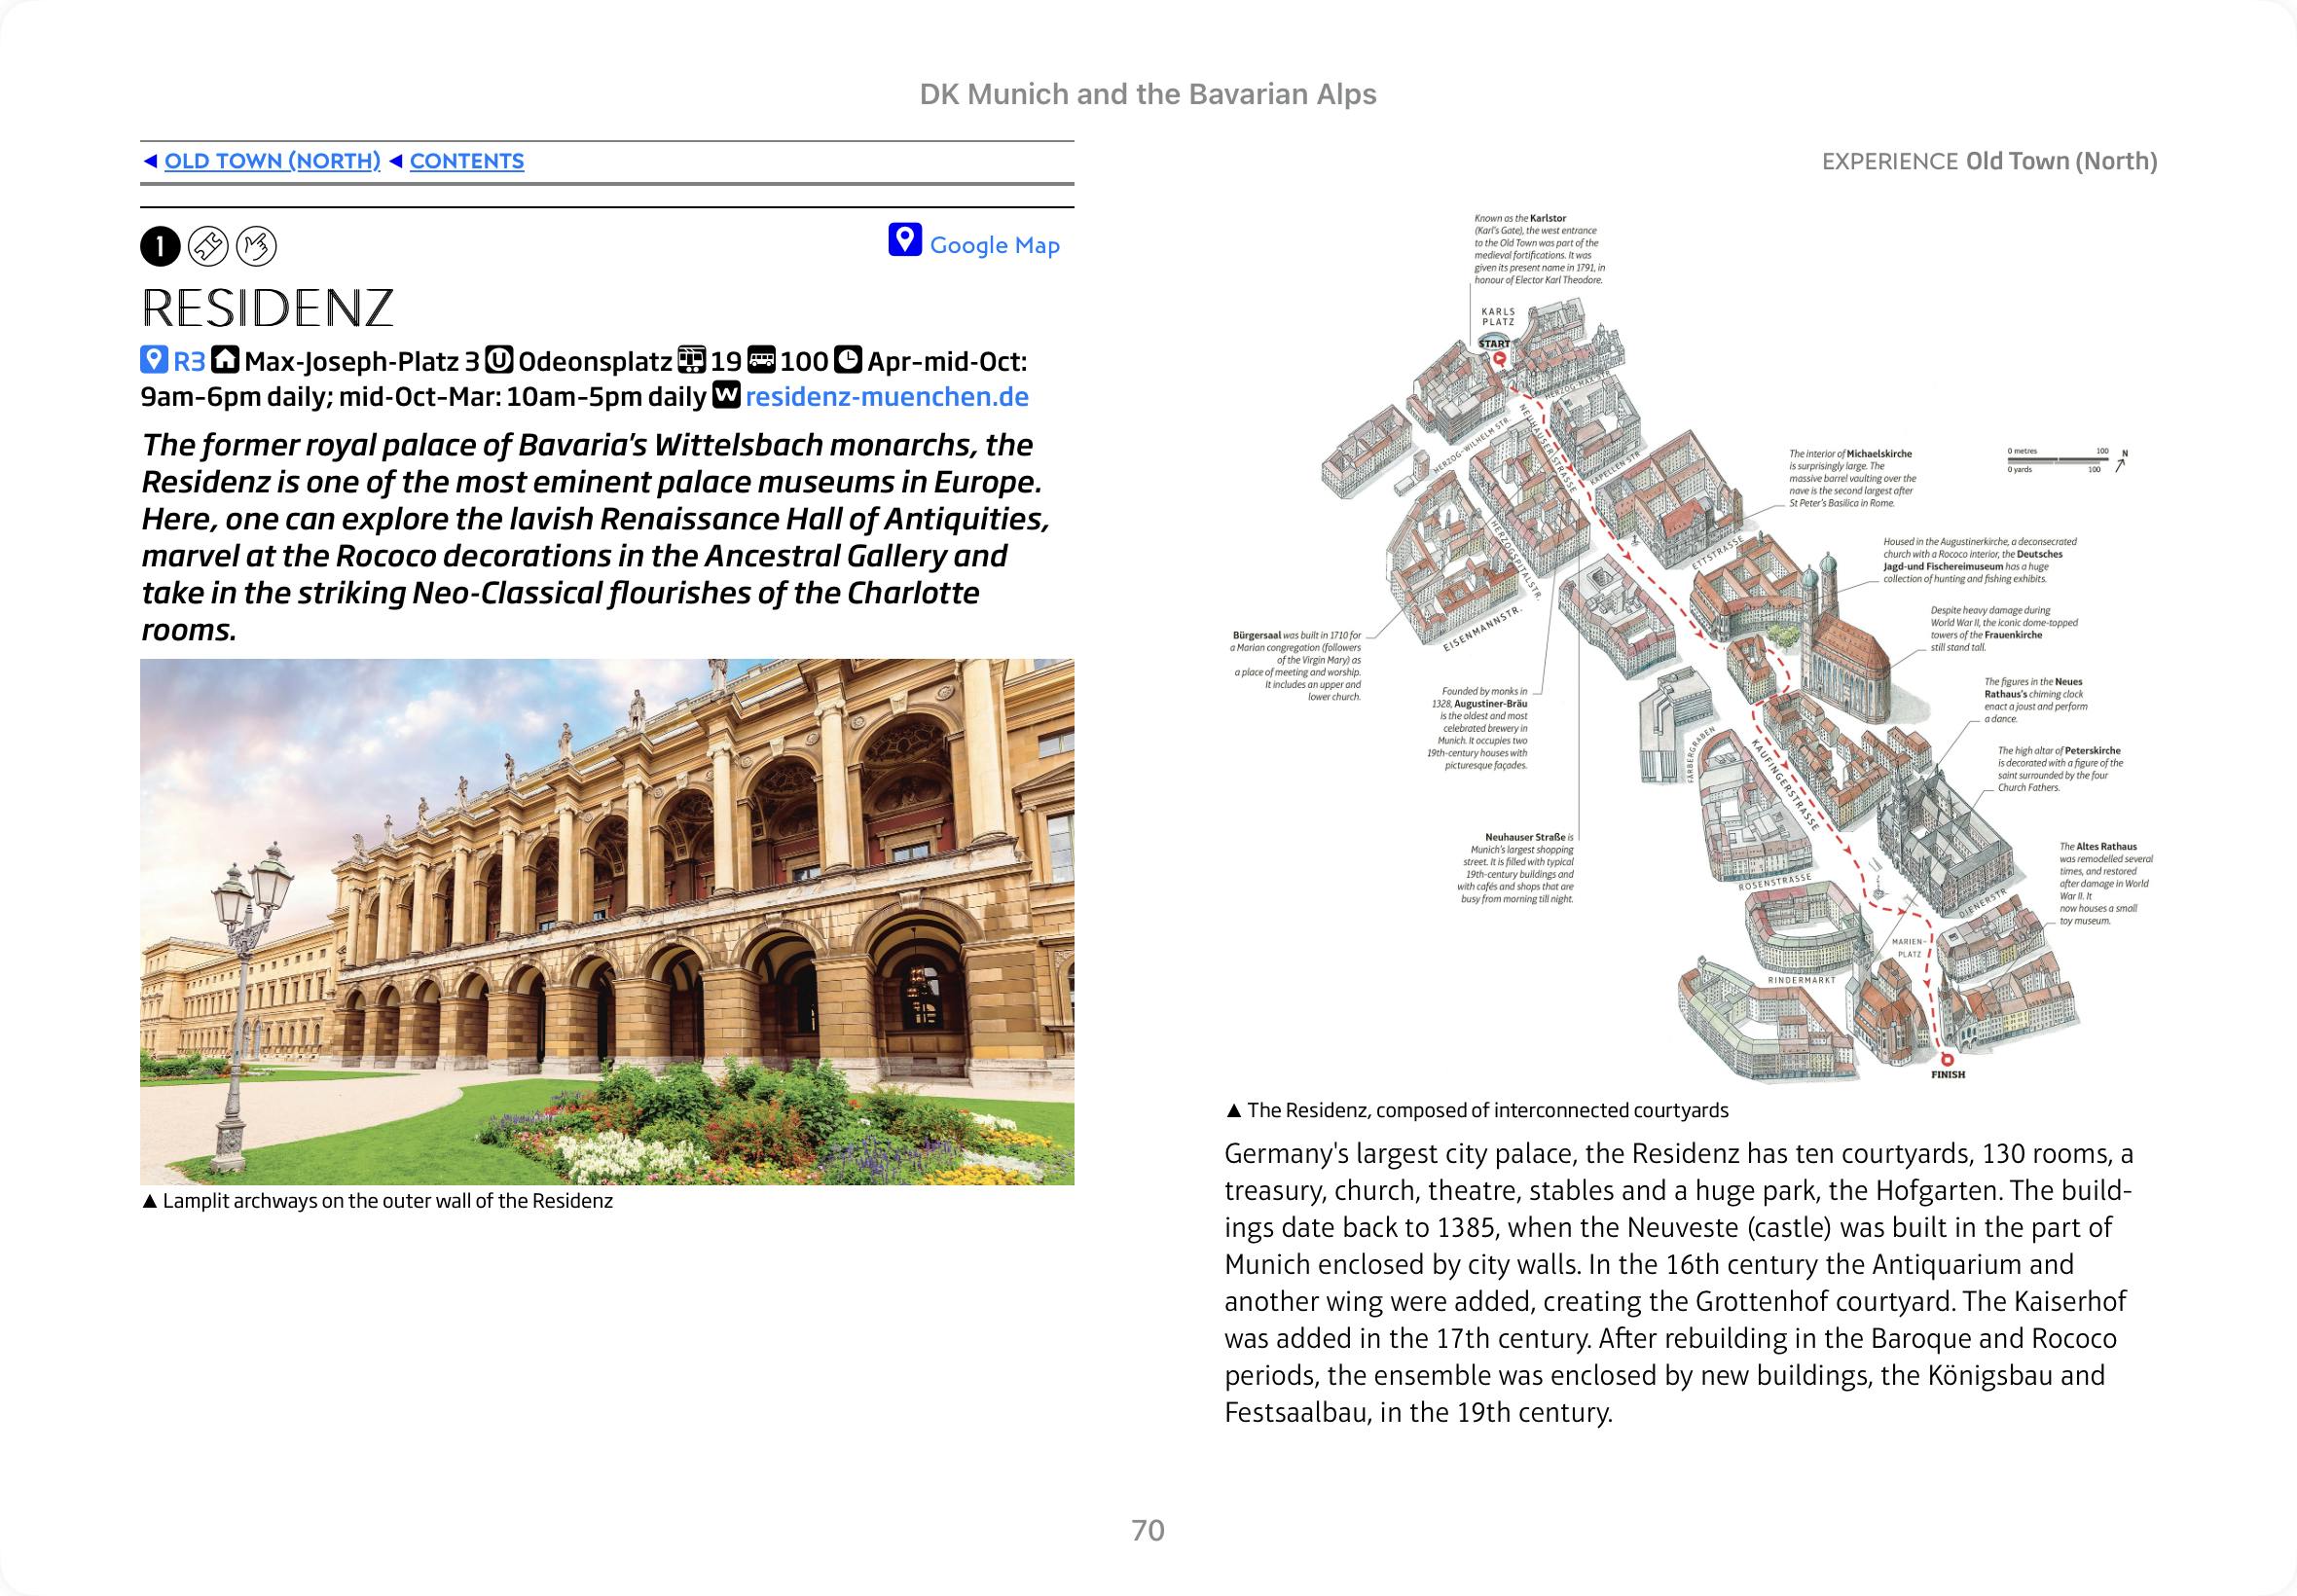Click the pointing hand interactive icon

(256, 247)
